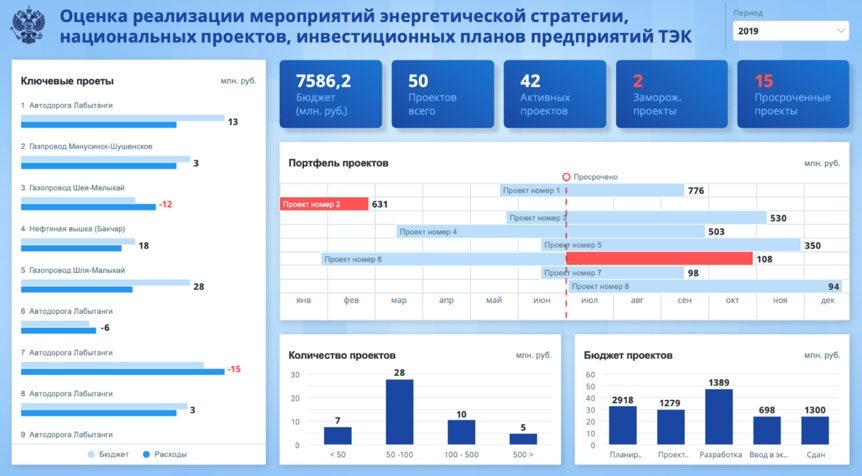Open the 42 Активных проектов card

tap(554, 94)
